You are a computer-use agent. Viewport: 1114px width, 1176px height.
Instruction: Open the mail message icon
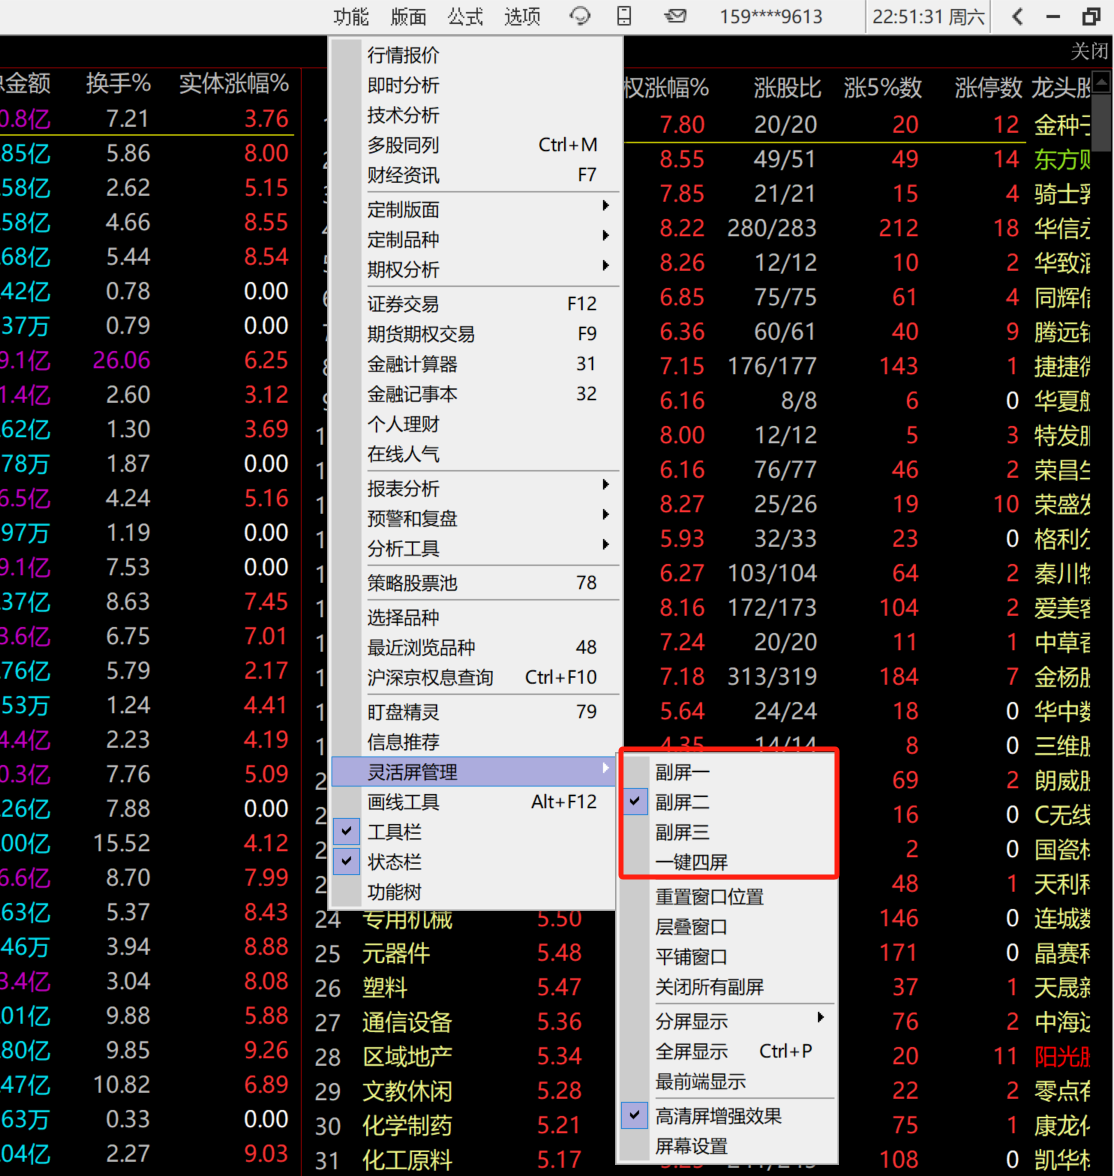[674, 16]
